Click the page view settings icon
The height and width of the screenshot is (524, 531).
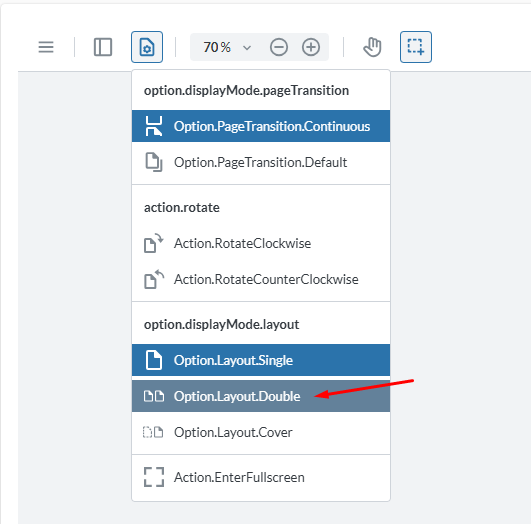coord(147,47)
